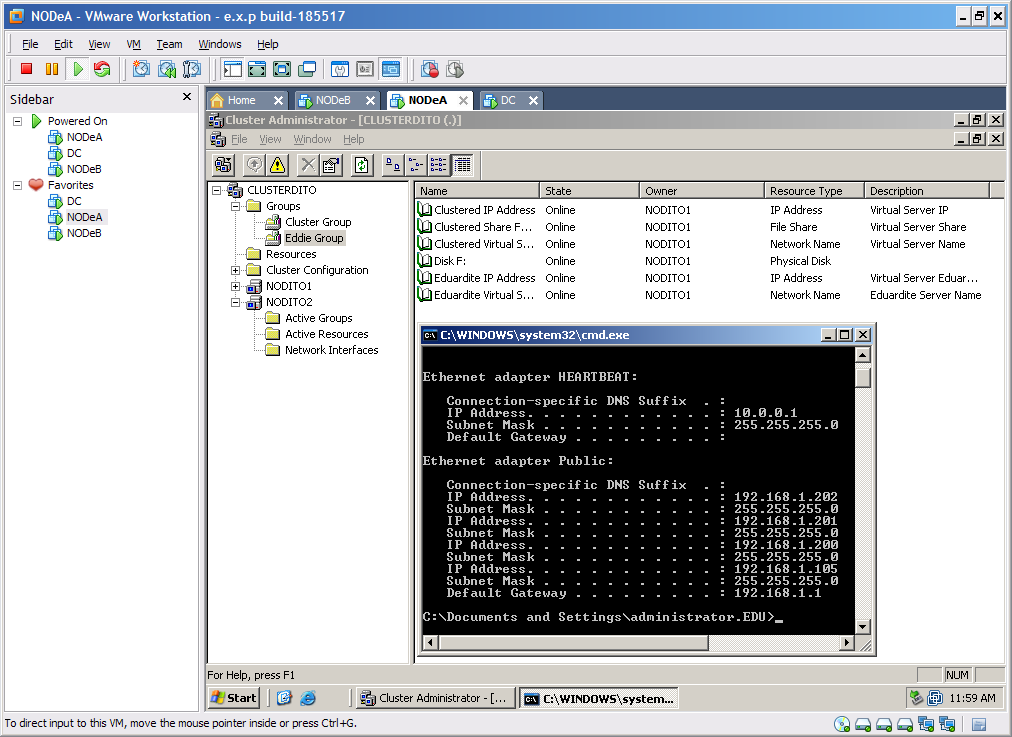Click the Start button in guest taskbar
This screenshot has height=737, width=1012.
coord(234,698)
